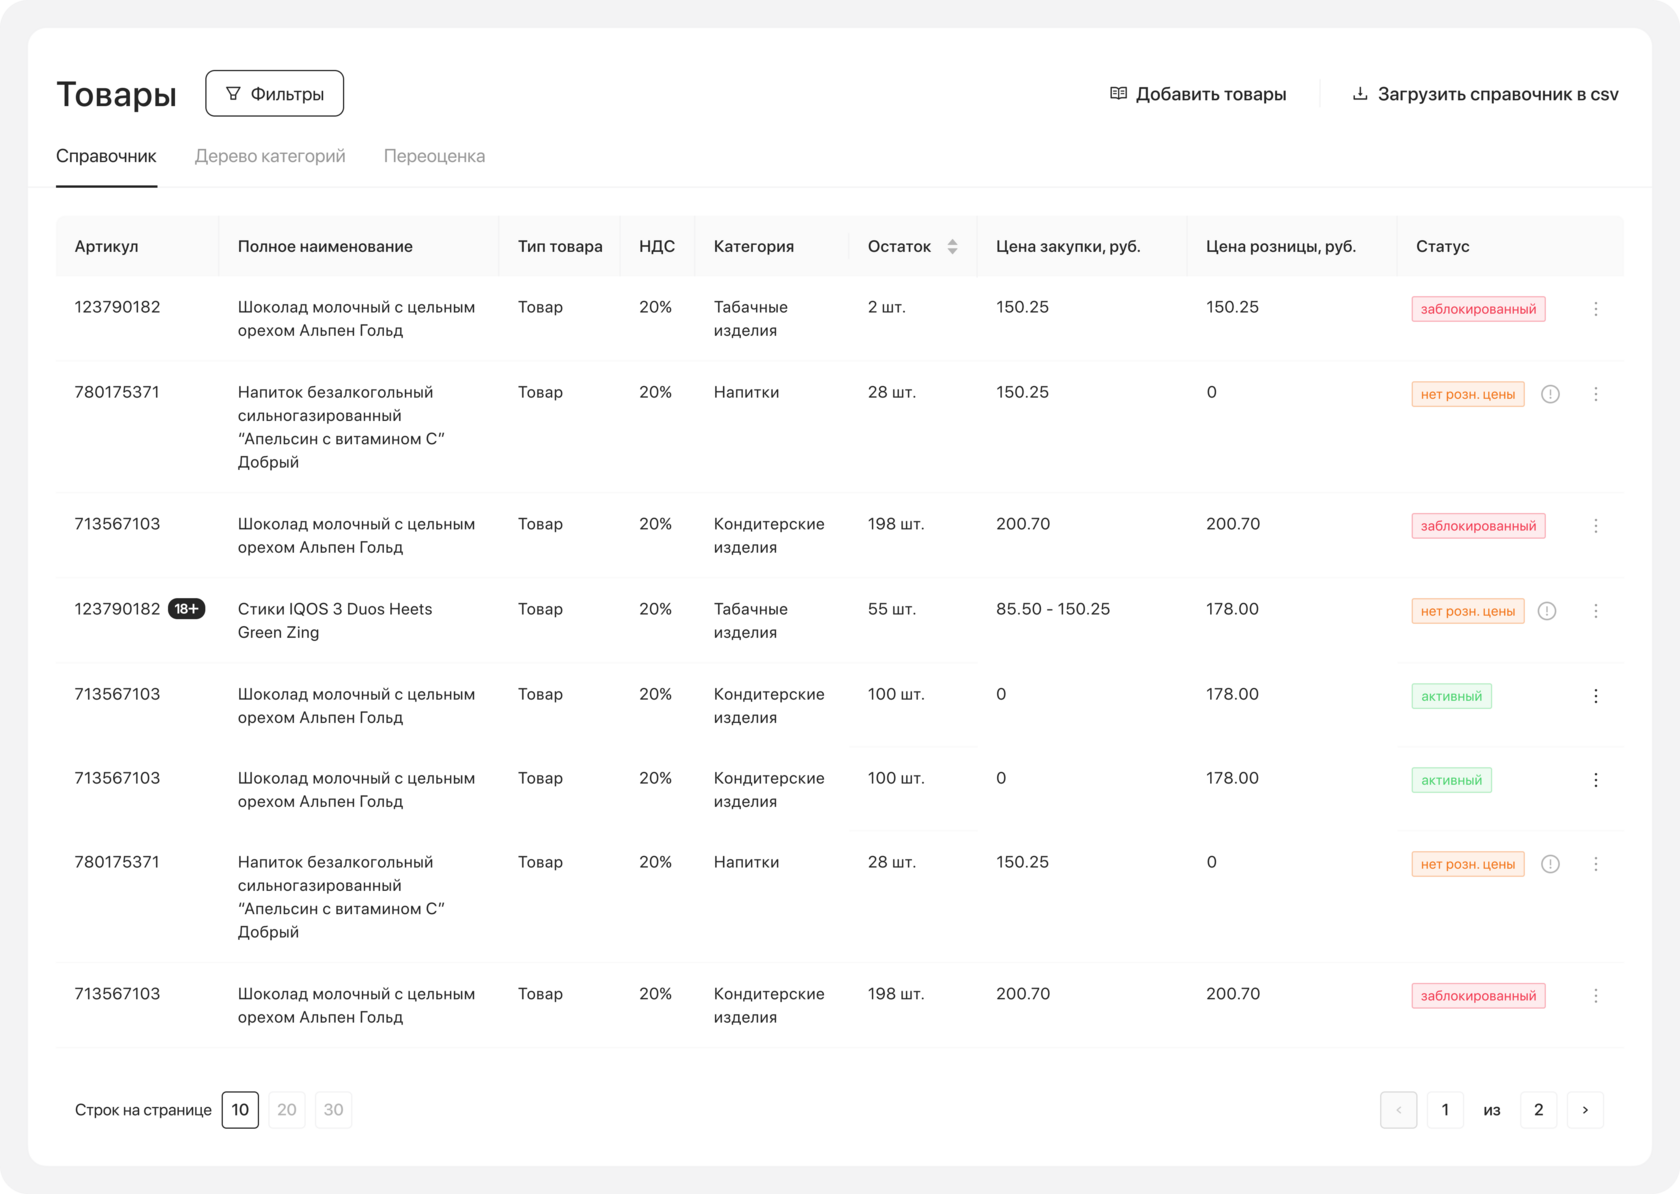
Task: Click the previous page left chevron
Action: pos(1398,1110)
